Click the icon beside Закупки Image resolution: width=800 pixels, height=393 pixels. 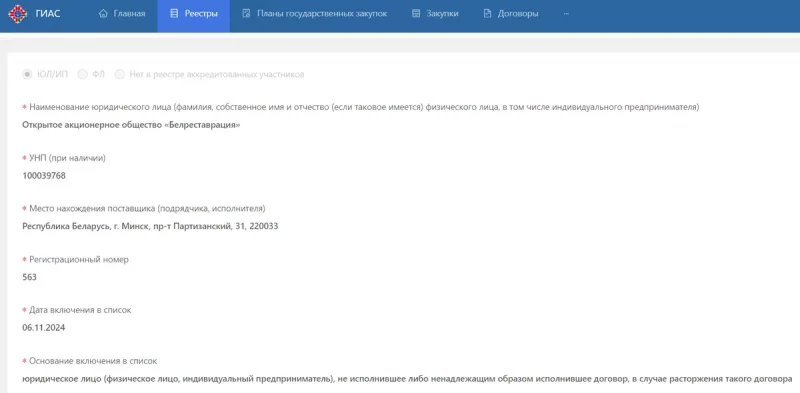(416, 14)
